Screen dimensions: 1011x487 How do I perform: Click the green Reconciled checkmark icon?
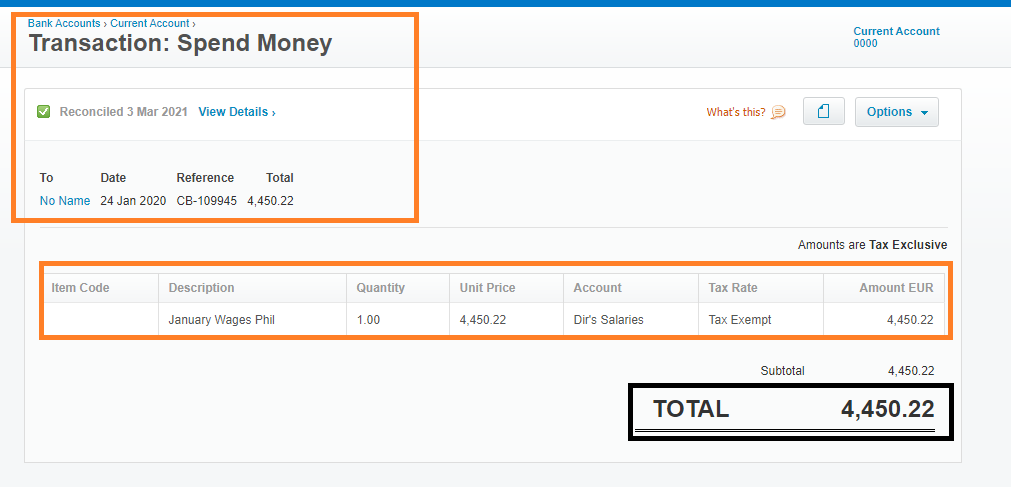pyautogui.click(x=44, y=112)
